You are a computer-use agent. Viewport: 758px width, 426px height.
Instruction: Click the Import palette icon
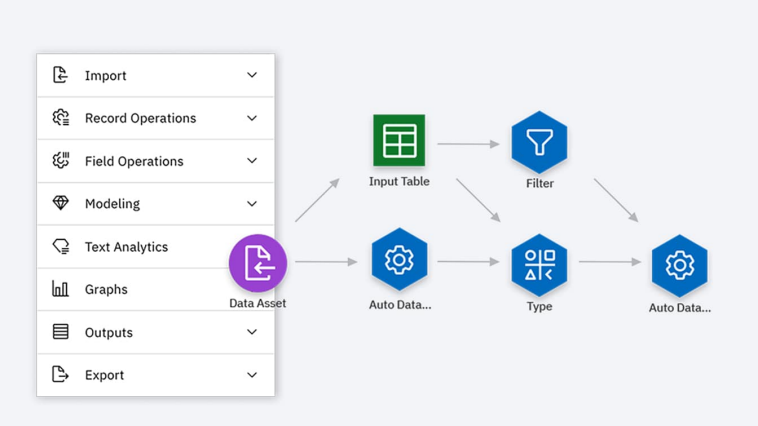[x=61, y=75]
